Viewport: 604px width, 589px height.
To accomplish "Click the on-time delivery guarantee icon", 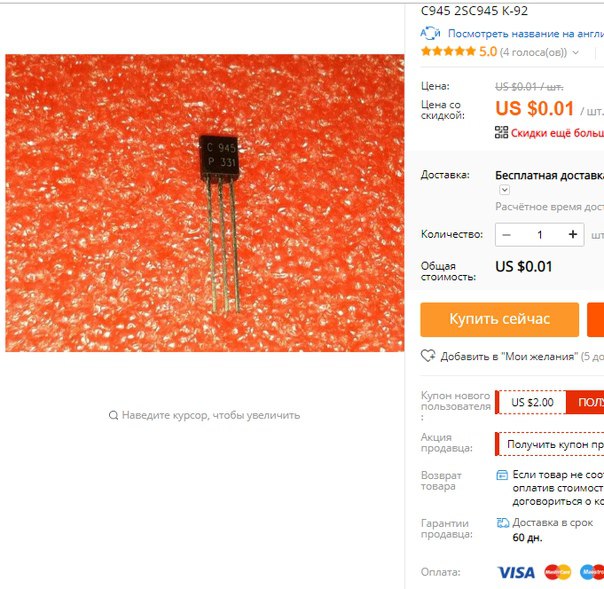I will [503, 523].
